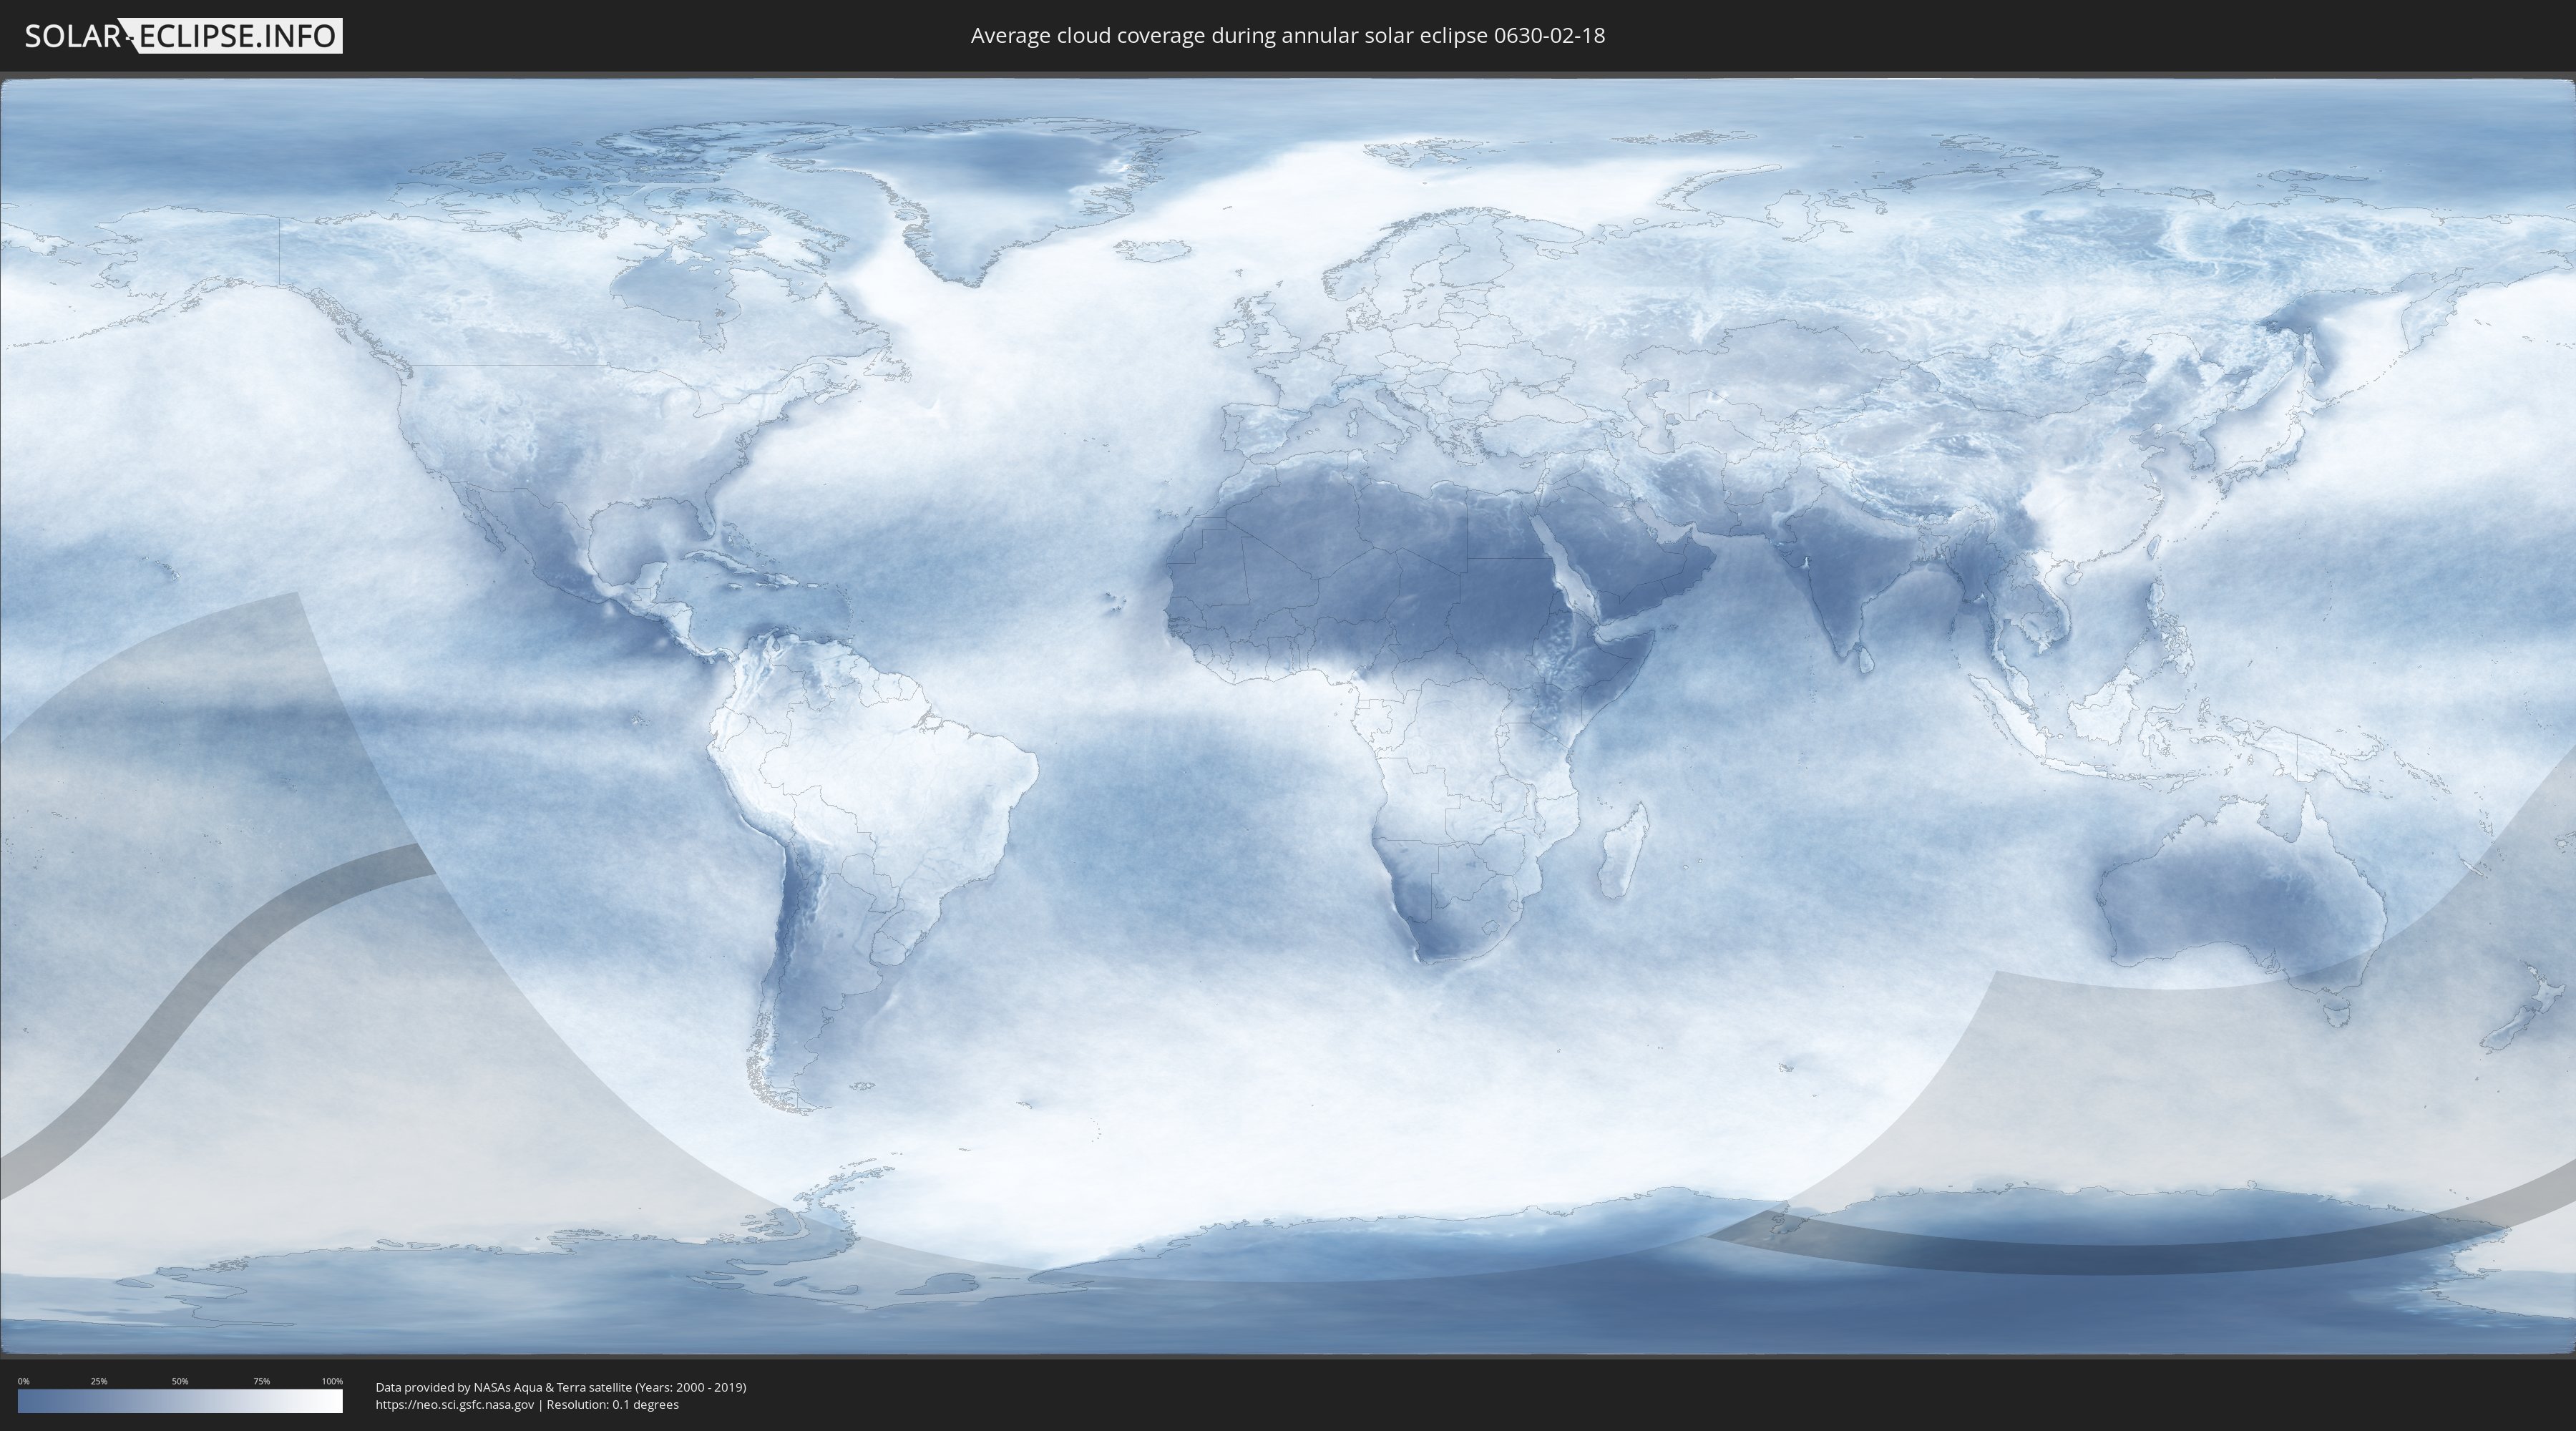Click the cloud coverage color gradient legend bar
Viewport: 2576px width, 1431px height.
(x=180, y=1401)
